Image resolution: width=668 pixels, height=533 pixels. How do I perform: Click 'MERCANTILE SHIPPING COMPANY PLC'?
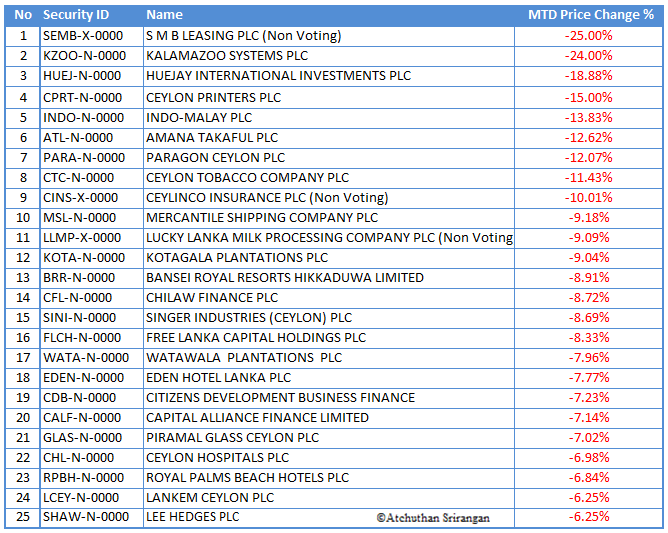pyautogui.click(x=262, y=218)
